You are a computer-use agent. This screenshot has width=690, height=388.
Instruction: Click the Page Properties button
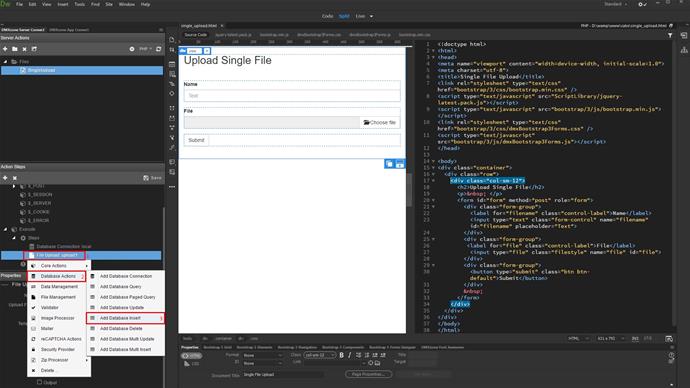(x=368, y=374)
